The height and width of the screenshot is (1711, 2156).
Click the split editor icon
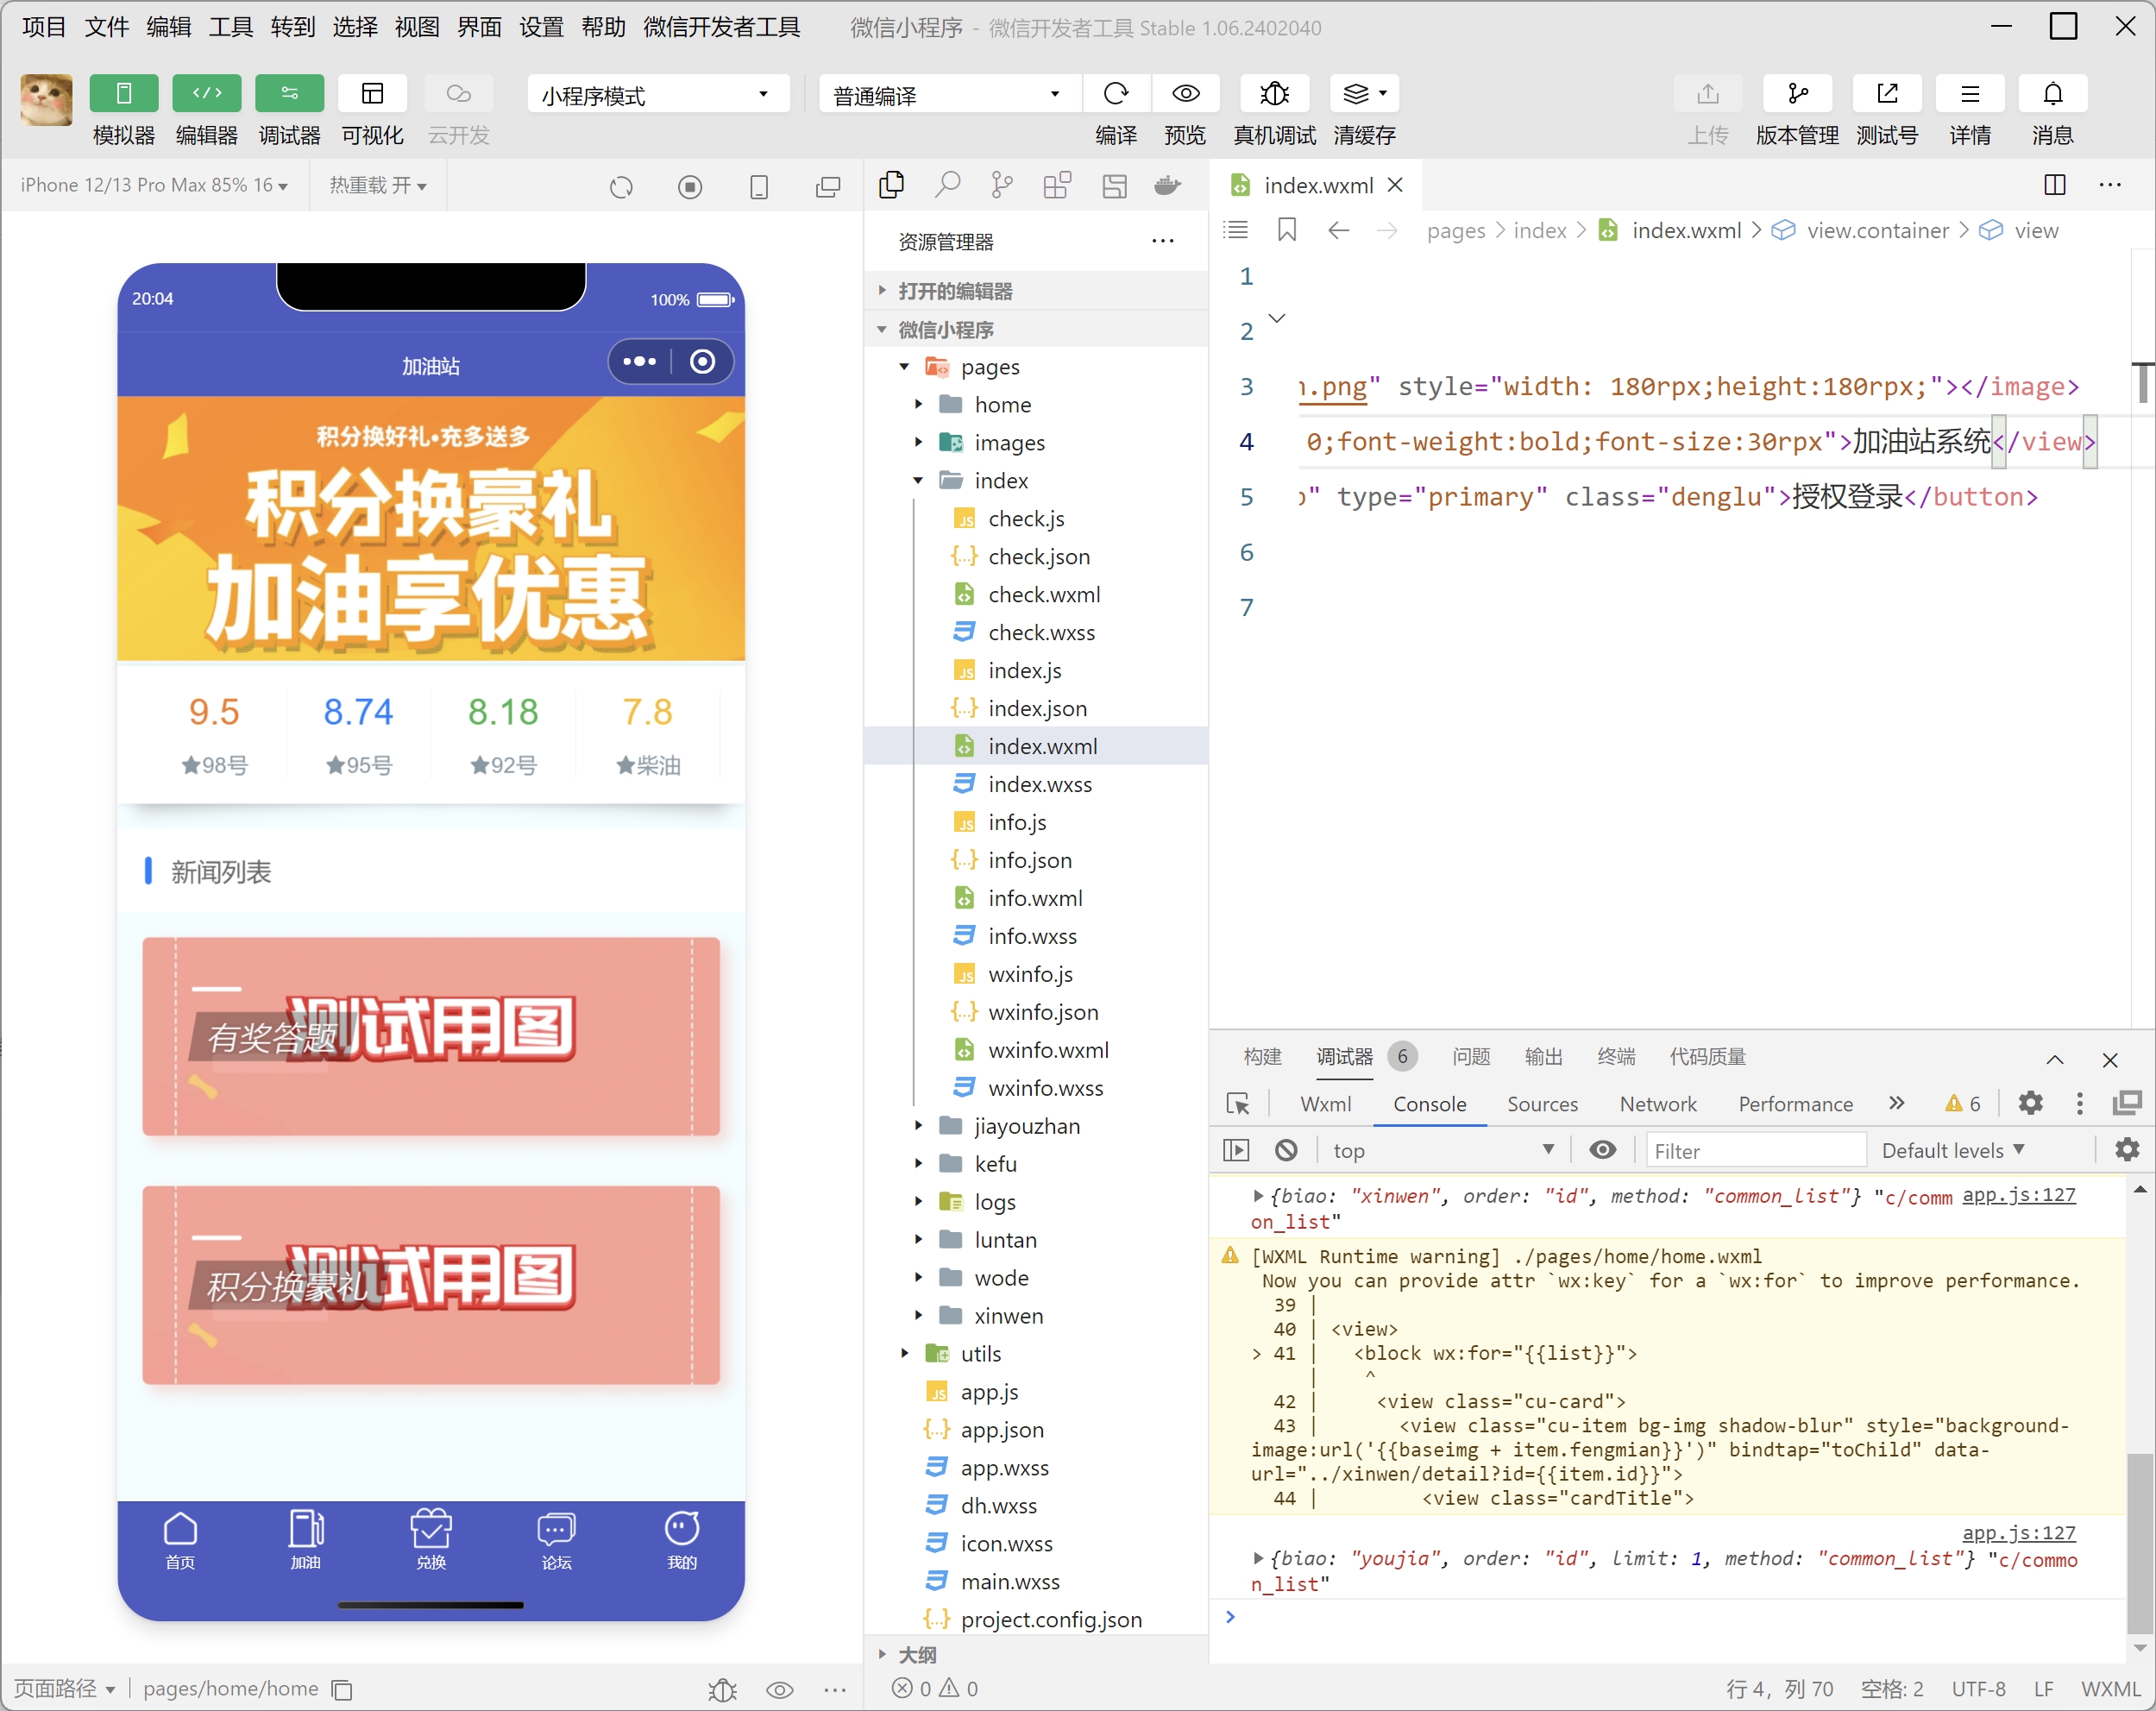pyautogui.click(x=2055, y=185)
